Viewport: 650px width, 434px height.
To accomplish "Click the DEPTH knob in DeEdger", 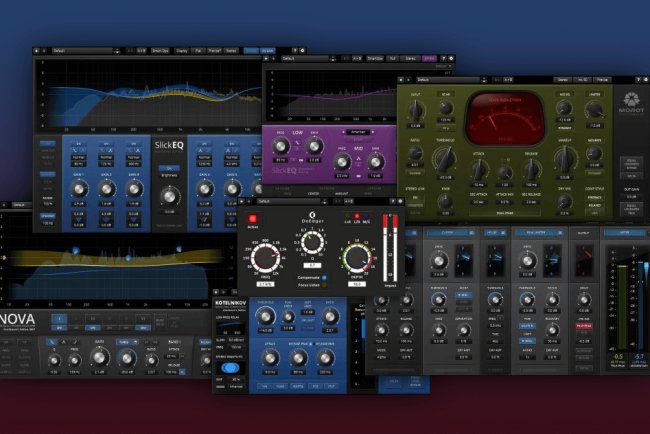I will tap(357, 258).
